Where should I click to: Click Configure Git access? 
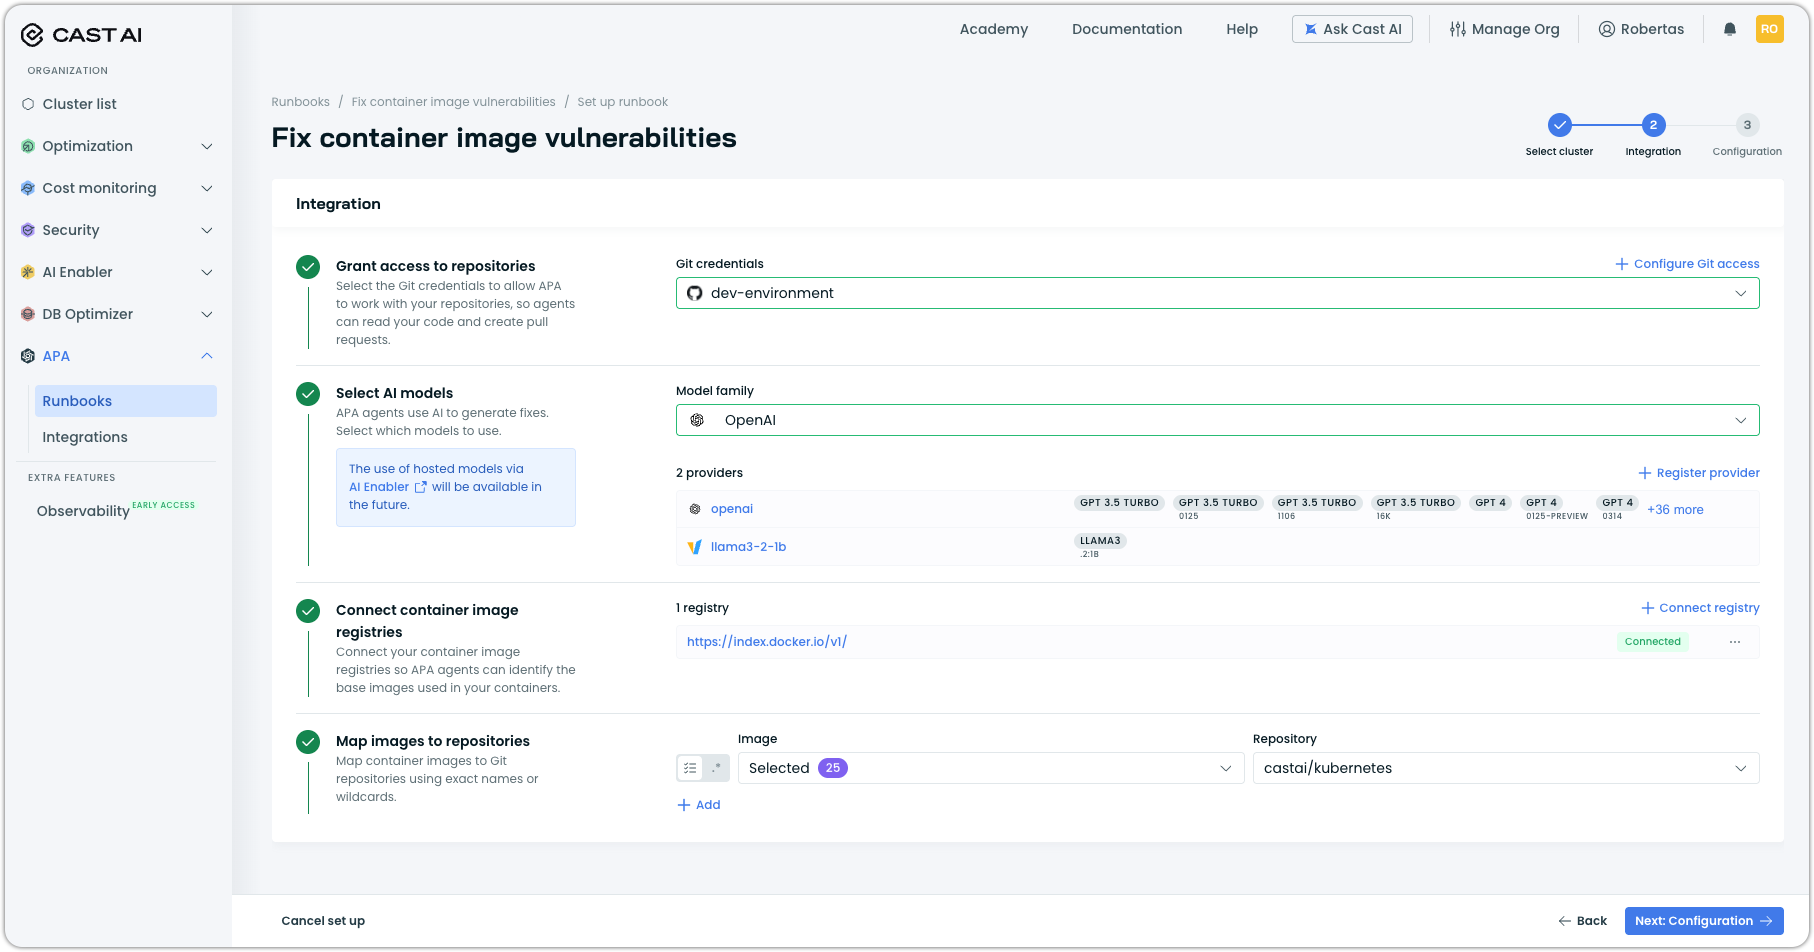point(1687,264)
